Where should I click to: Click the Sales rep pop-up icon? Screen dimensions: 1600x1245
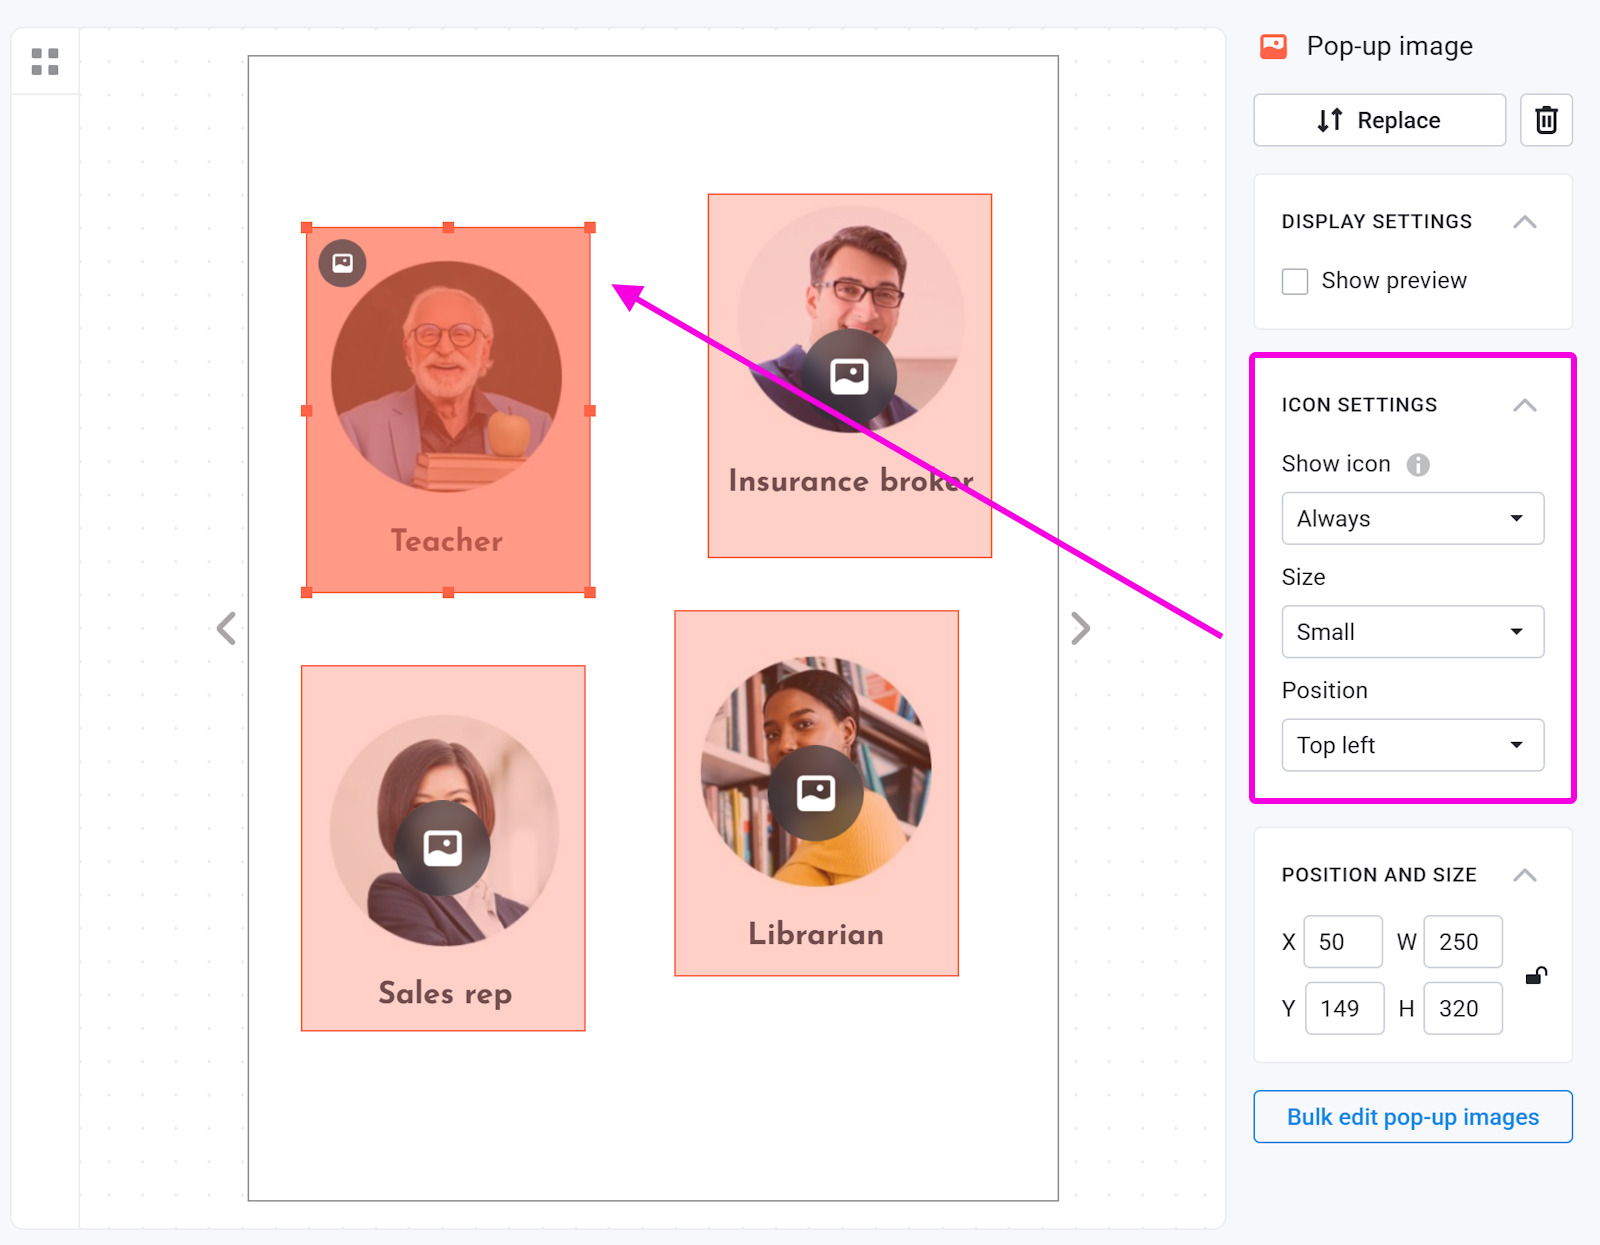(442, 848)
